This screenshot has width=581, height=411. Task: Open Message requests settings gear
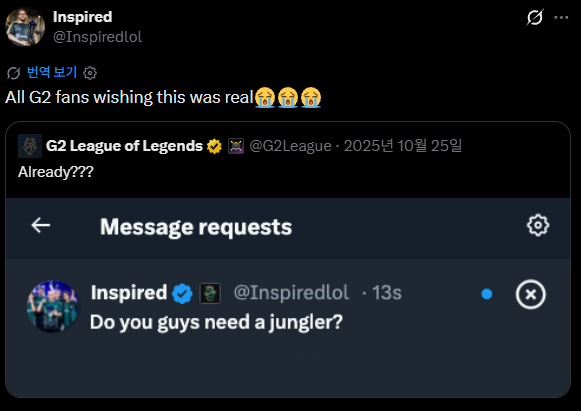538,225
